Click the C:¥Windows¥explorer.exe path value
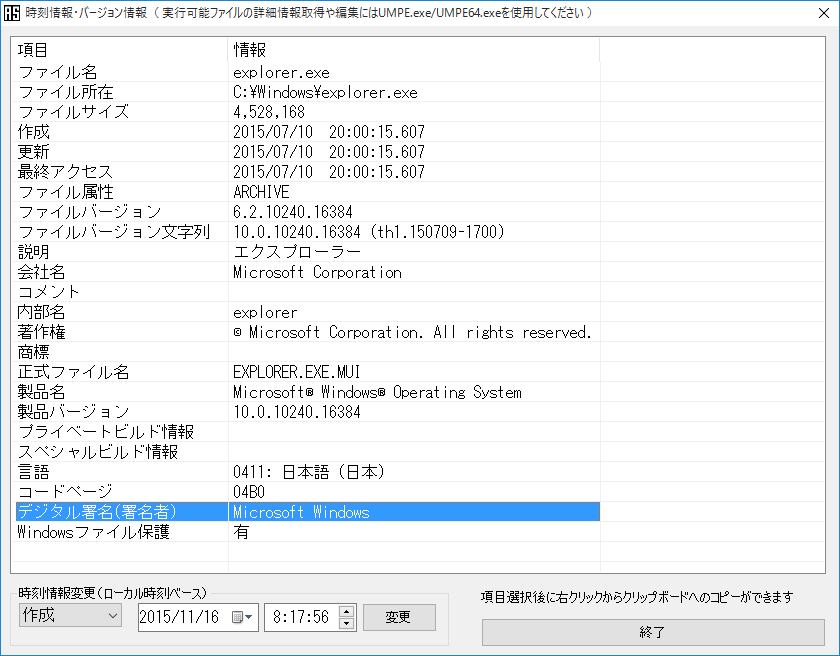 coord(325,93)
